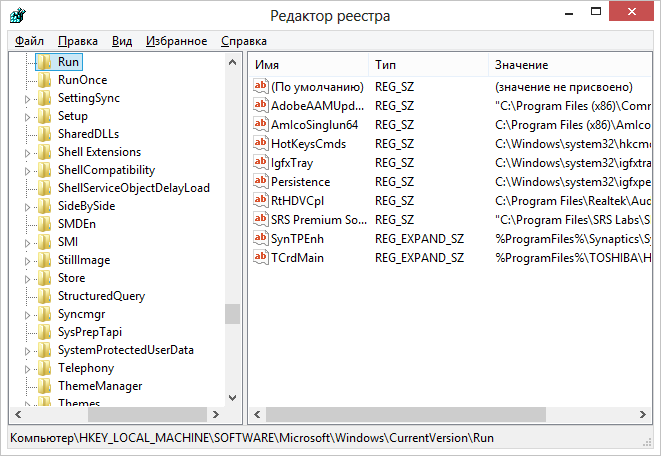The width and height of the screenshot is (661, 456).
Task: Click the Registry Editor title bar icon
Action: click(x=18, y=16)
